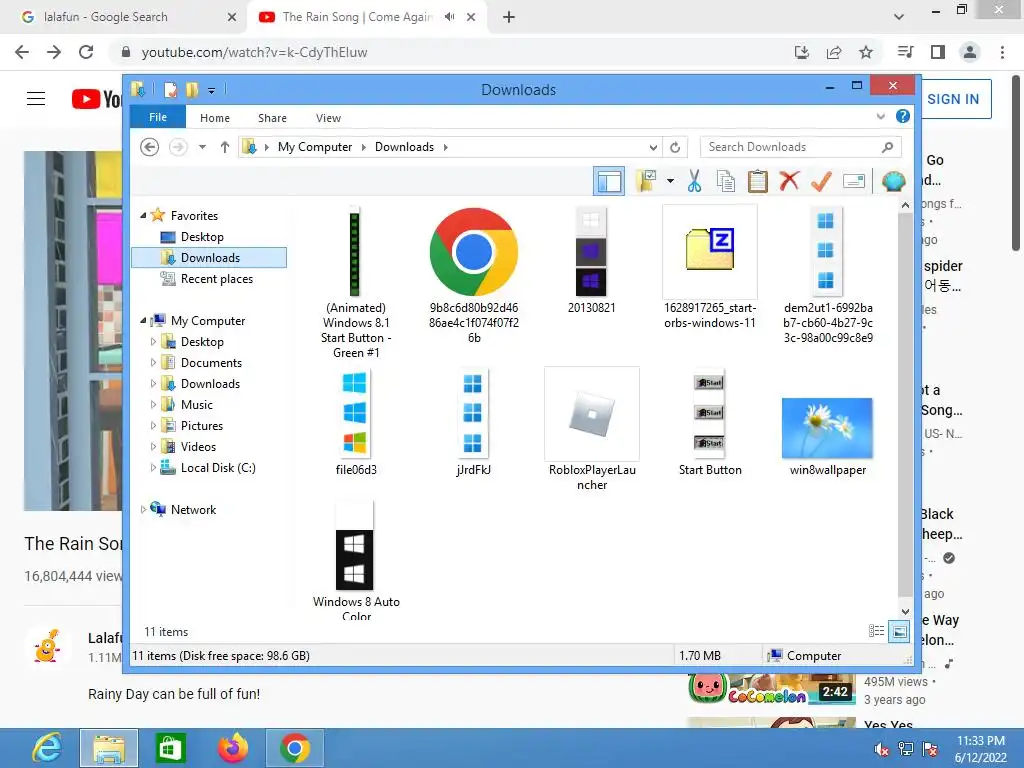The image size is (1024, 768).
Task: Open Firefox from the taskbar
Action: click(x=233, y=748)
